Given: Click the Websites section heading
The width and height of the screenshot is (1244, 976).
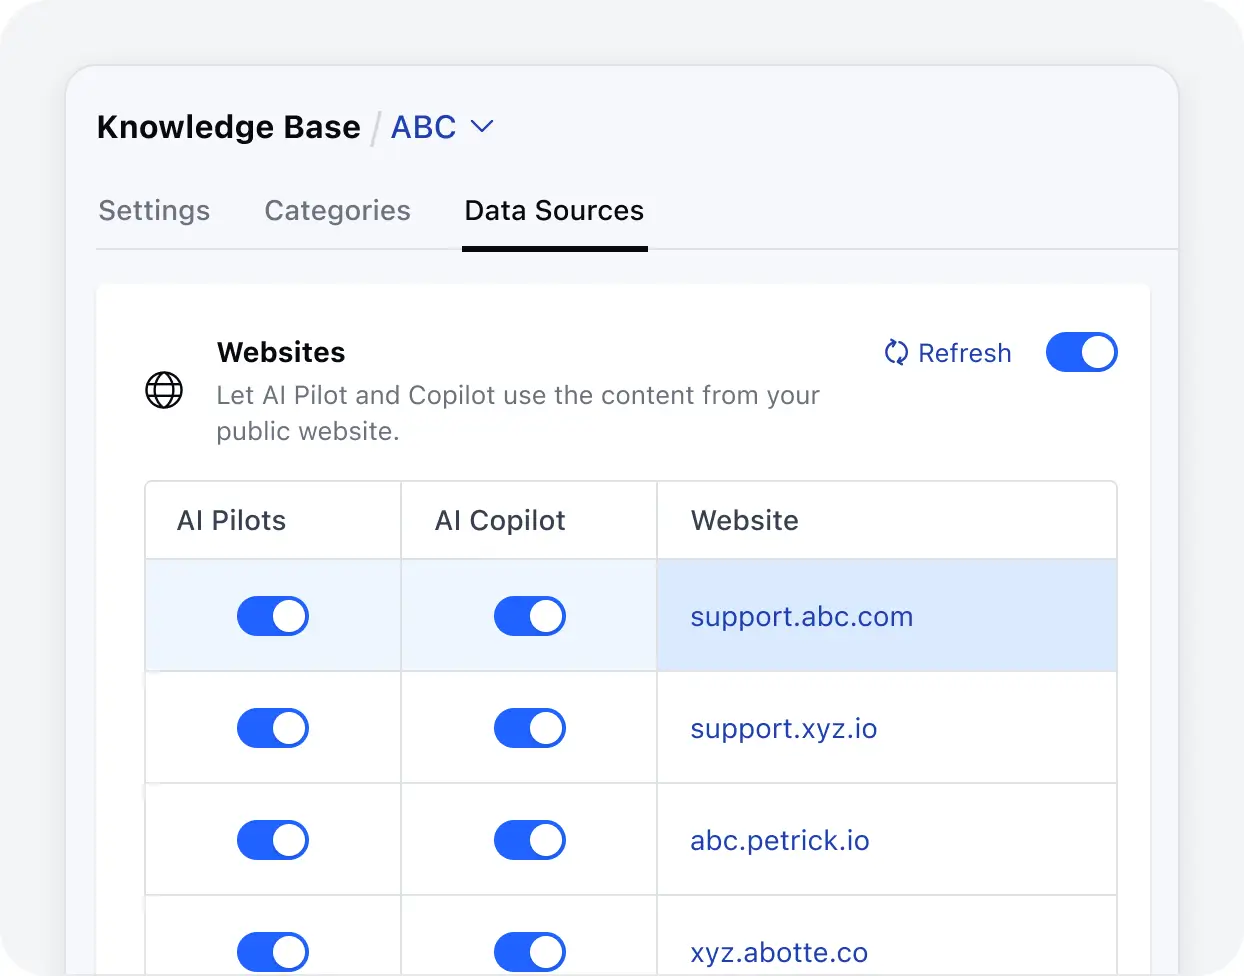Looking at the screenshot, I should pos(281,352).
